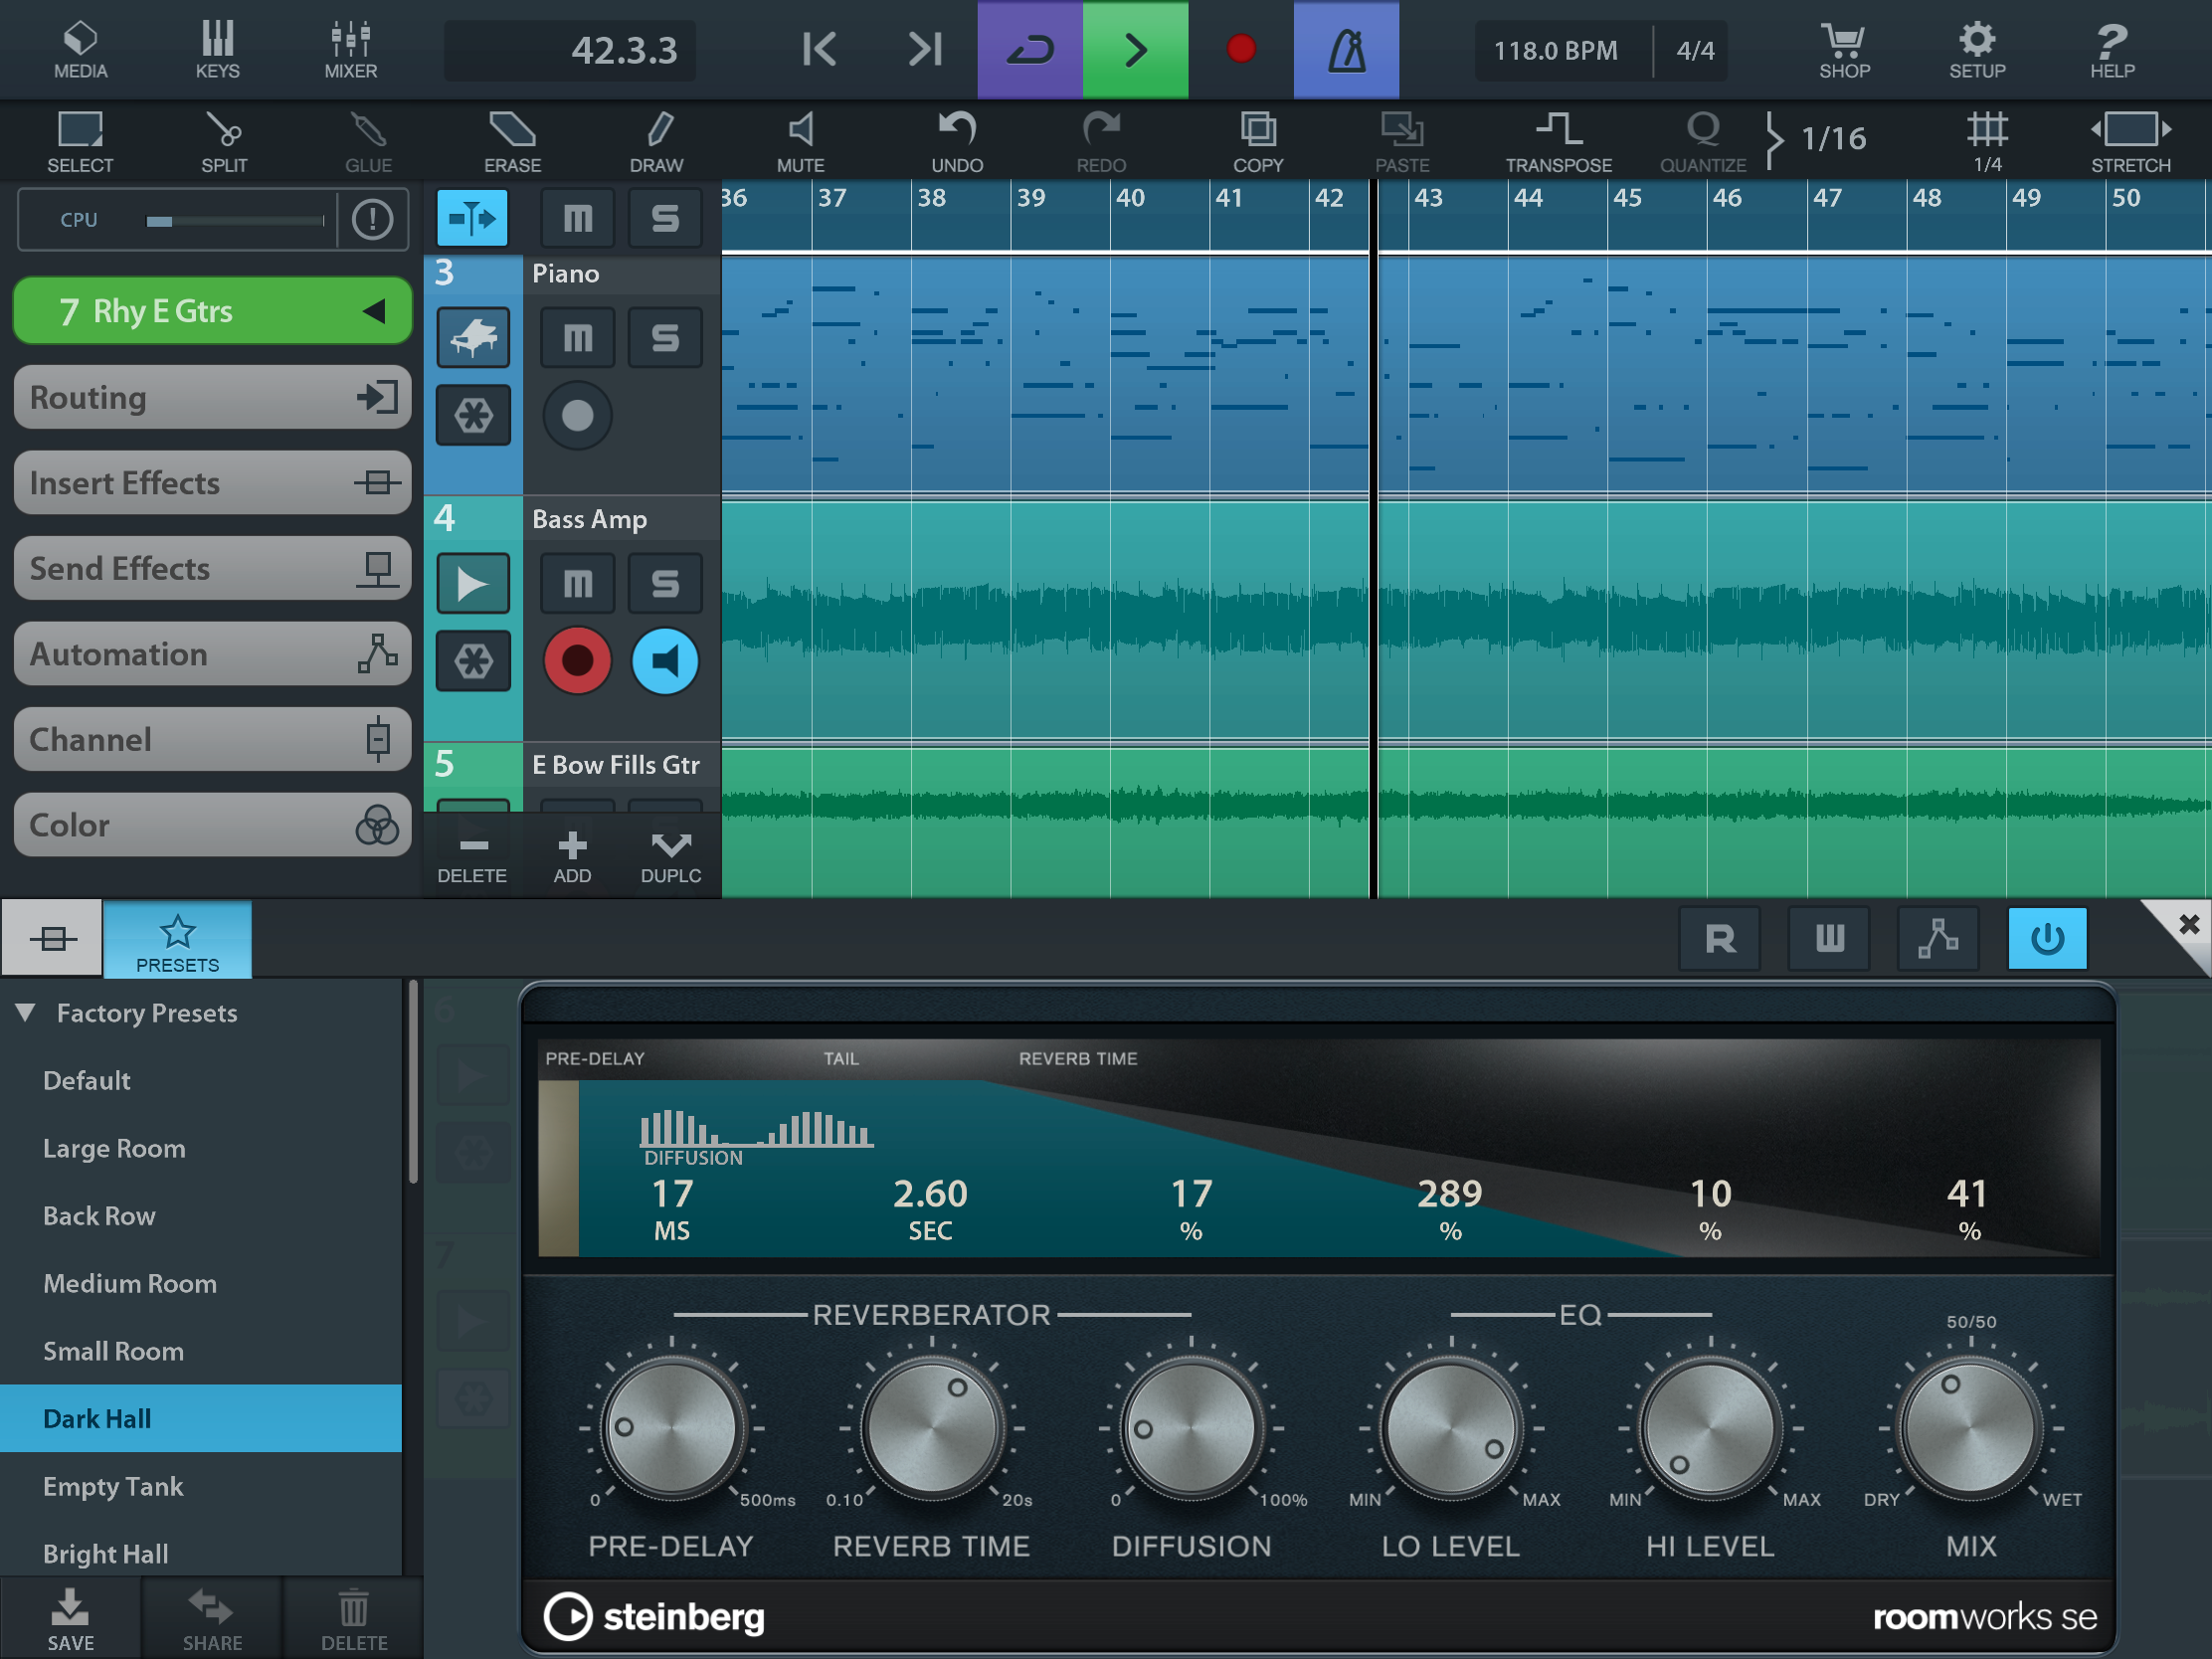Collapse the Factory Presets list

[x=26, y=1012]
